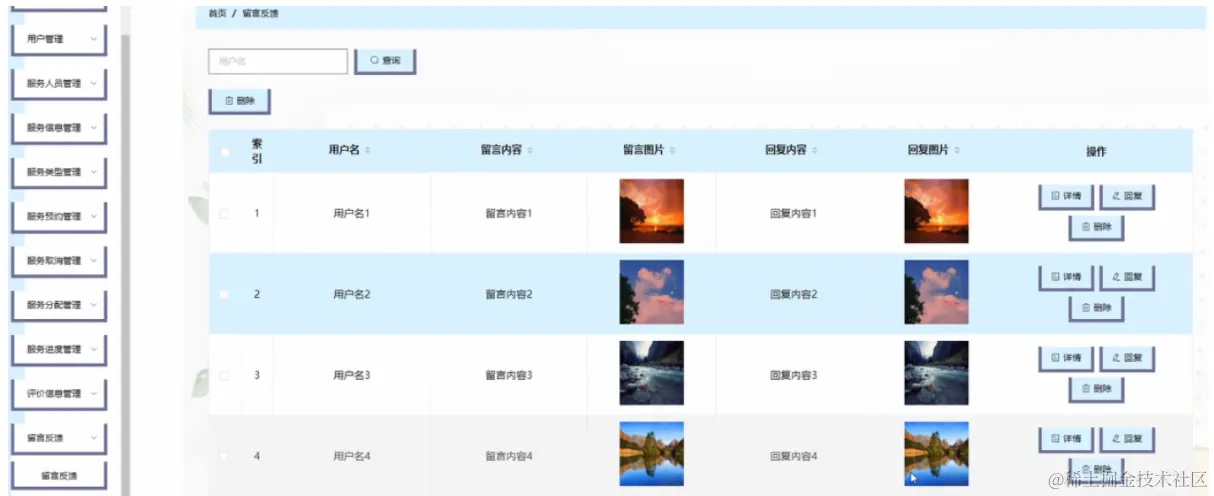Open 回复图片 river valley thumbnail in row 3
1214x496 pixels.
click(936, 373)
